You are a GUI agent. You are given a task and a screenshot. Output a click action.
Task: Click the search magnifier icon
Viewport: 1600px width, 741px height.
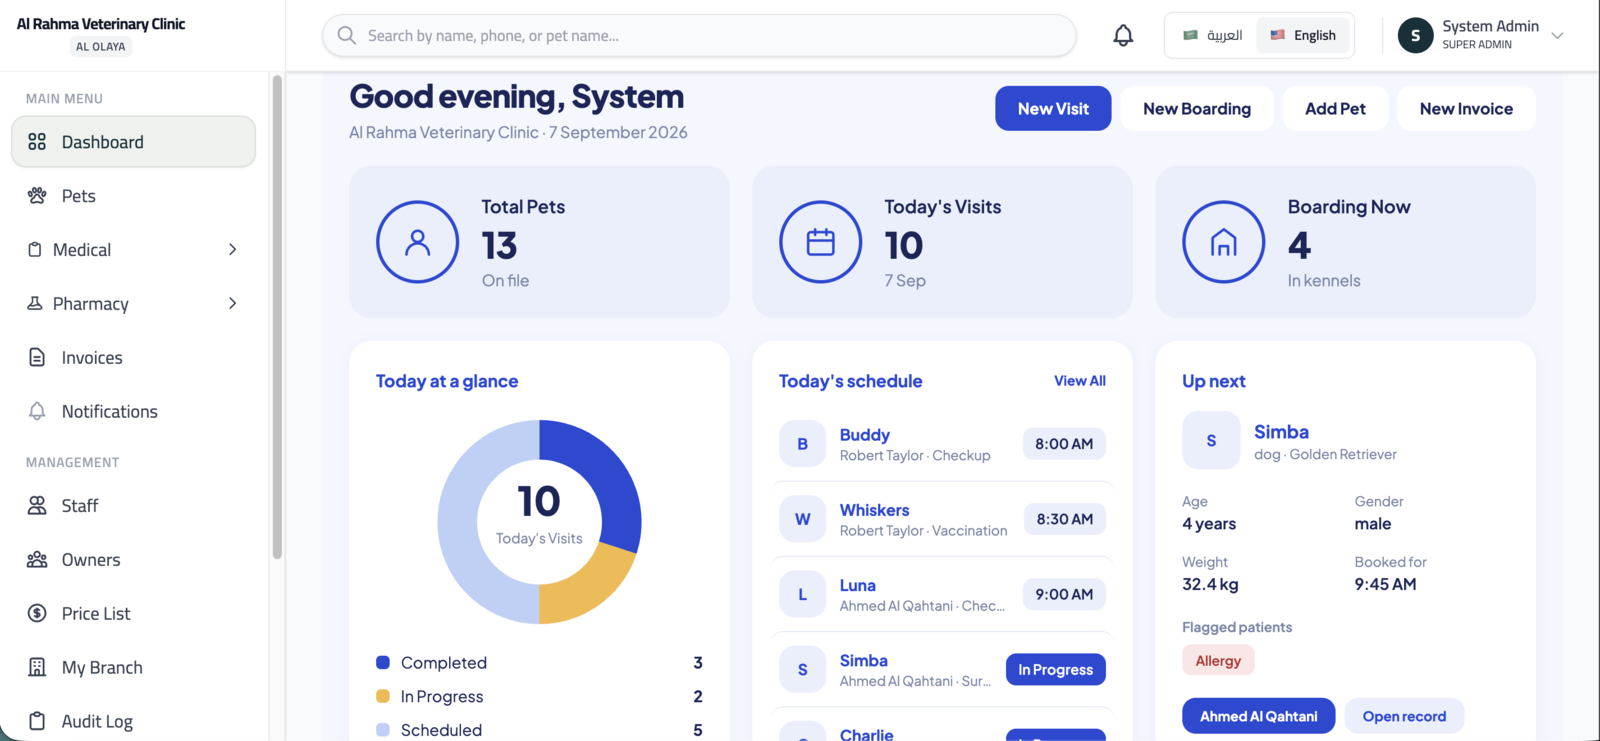tap(347, 36)
